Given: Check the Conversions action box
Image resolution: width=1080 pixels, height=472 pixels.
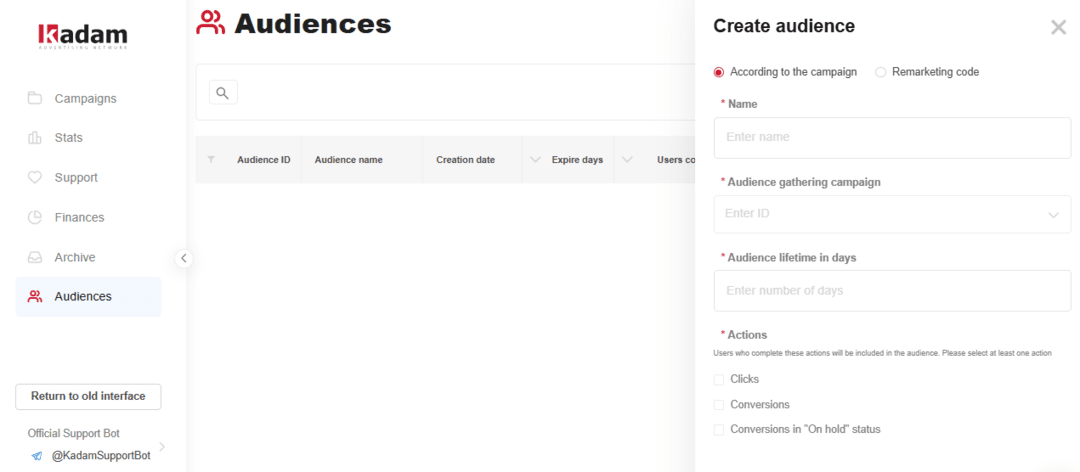Looking at the screenshot, I should [x=719, y=405].
